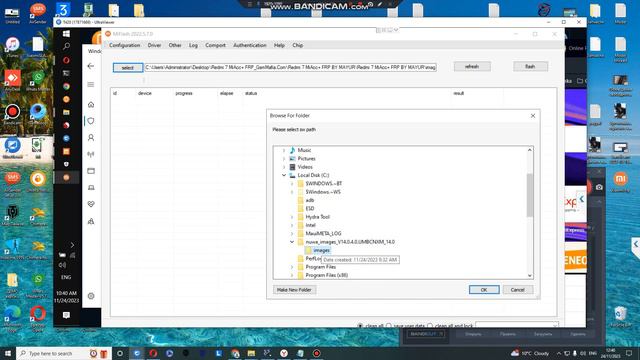Open the Driver menu
The height and width of the screenshot is (360, 640).
[154, 45]
